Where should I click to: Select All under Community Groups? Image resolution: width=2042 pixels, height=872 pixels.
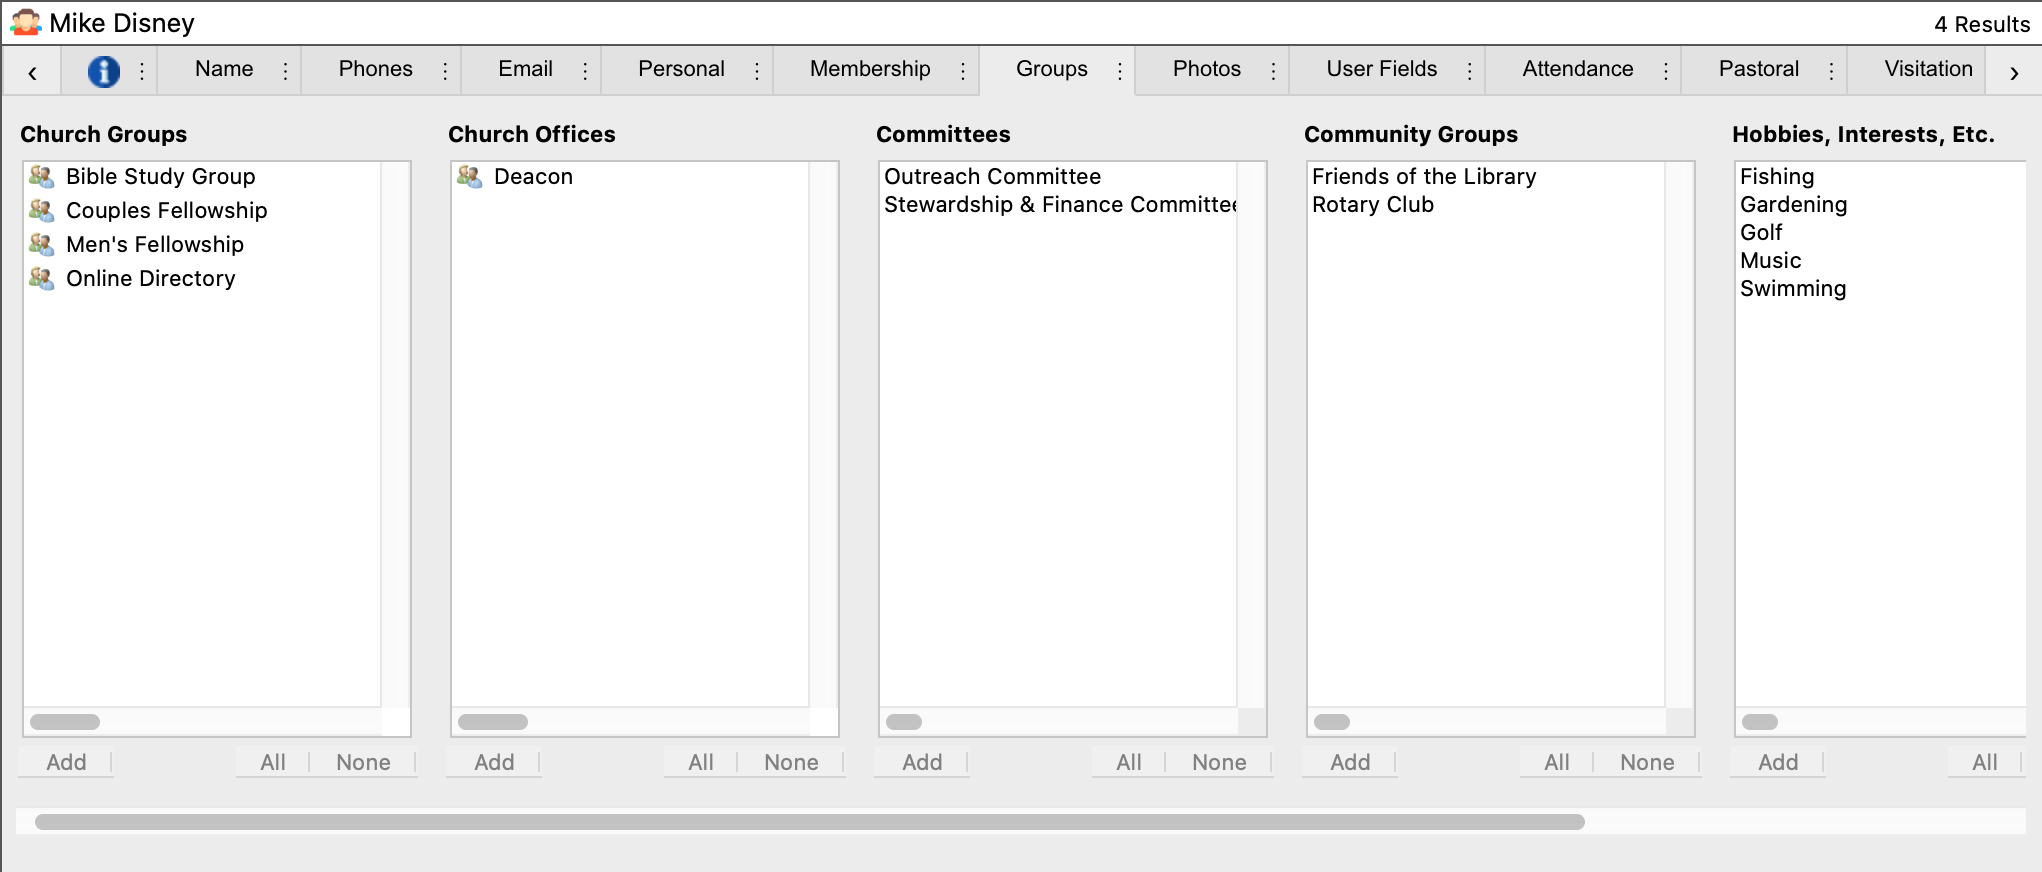(1556, 763)
